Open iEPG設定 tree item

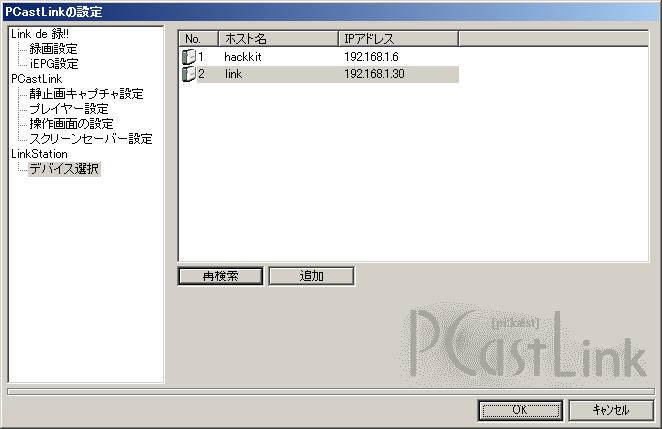coord(54,64)
